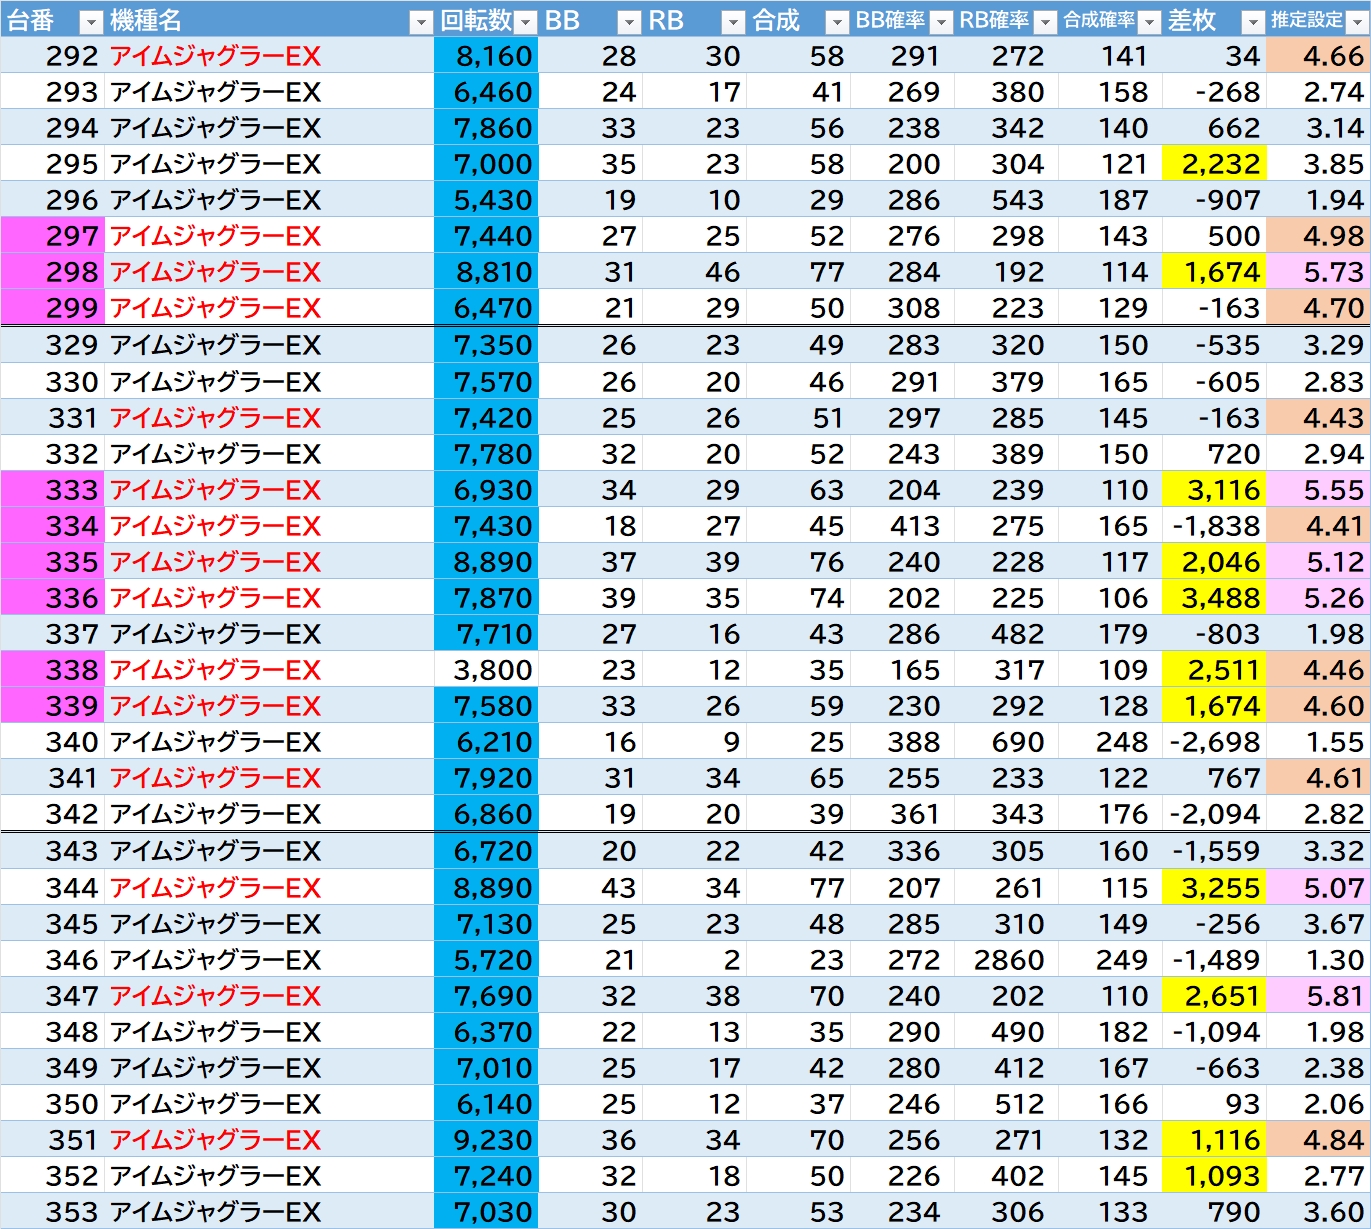Select the BB count cell 43
The width and height of the screenshot is (1371, 1229).
pyautogui.click(x=590, y=888)
